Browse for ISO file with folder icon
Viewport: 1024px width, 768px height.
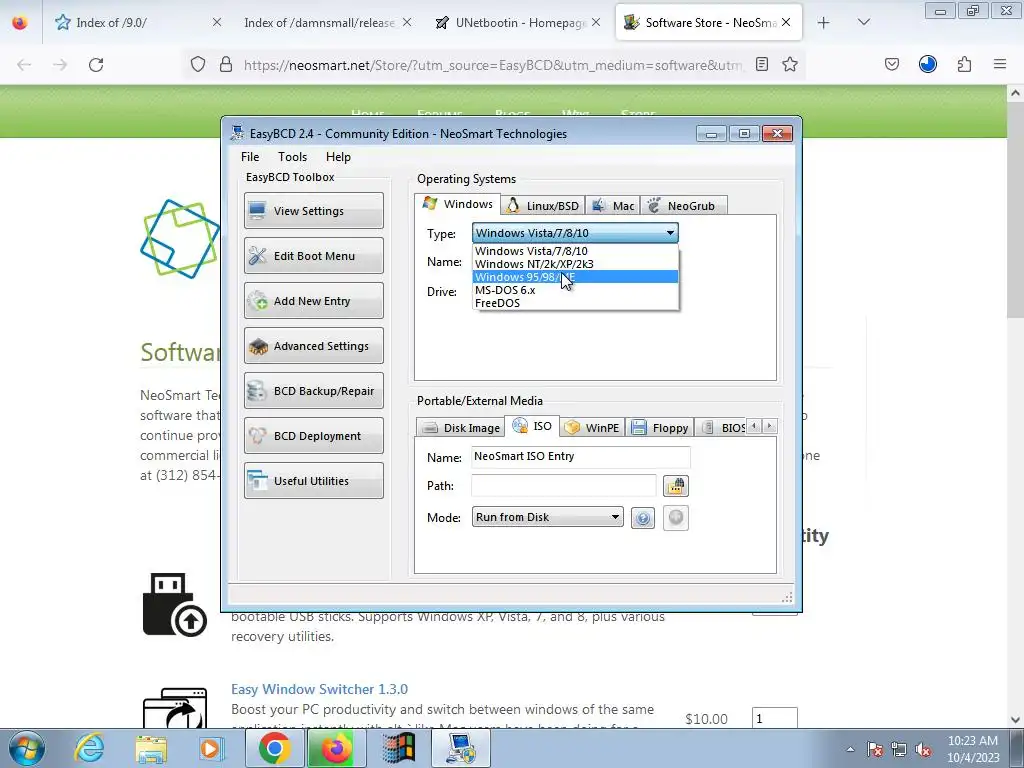(x=675, y=486)
